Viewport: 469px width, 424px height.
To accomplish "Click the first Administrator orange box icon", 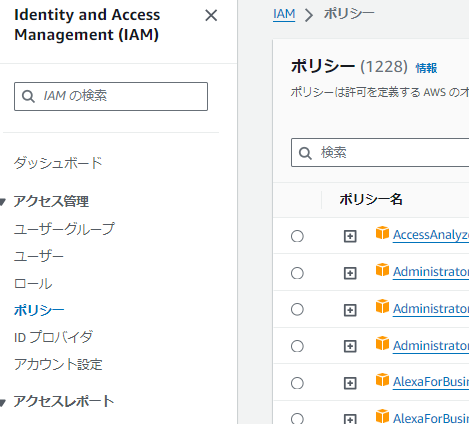I will pyautogui.click(x=382, y=270).
